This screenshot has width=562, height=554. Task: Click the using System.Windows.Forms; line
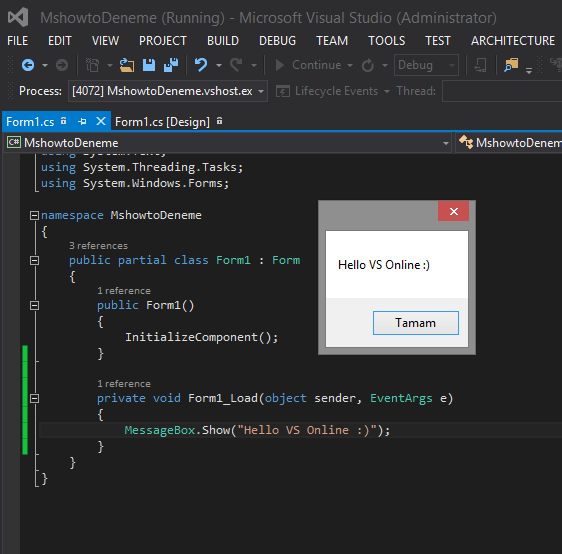coord(135,183)
